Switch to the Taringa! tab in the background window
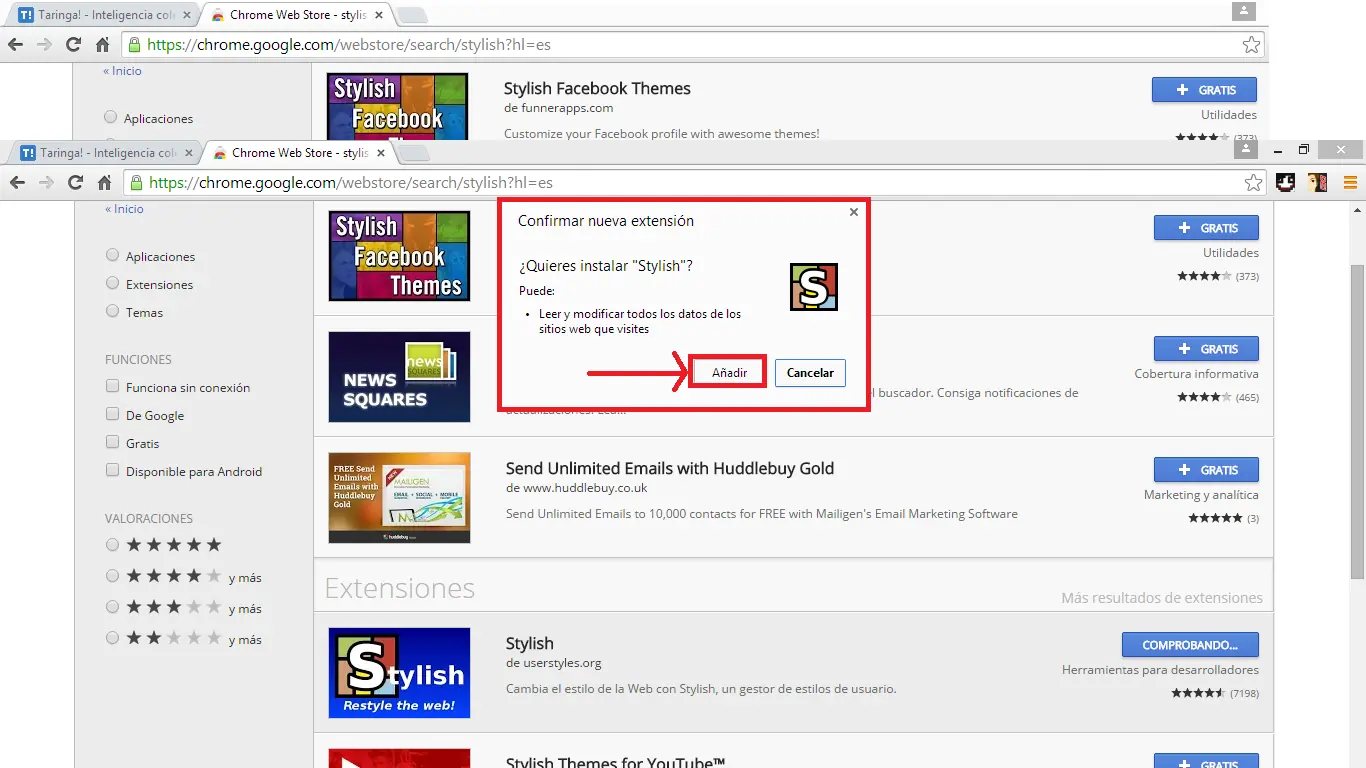Image resolution: width=1366 pixels, height=768 pixels. coord(103,15)
